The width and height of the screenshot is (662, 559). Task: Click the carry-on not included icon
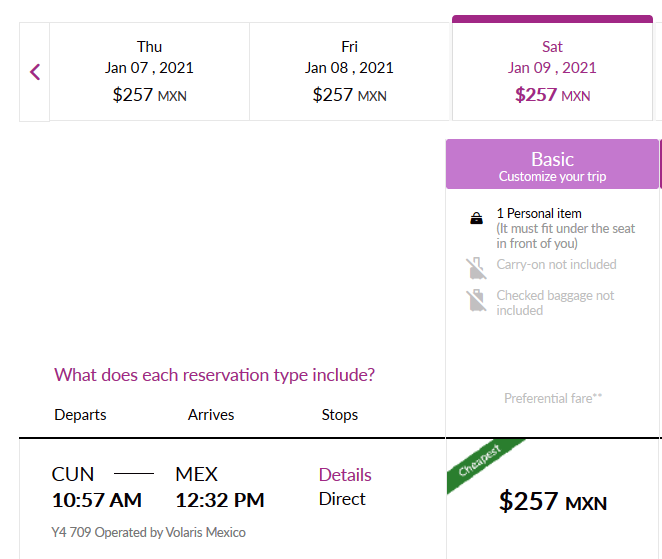(x=476, y=268)
